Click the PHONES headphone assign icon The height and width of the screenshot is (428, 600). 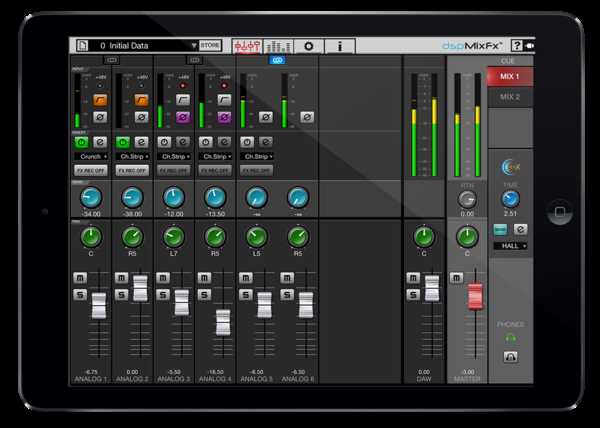(x=510, y=357)
